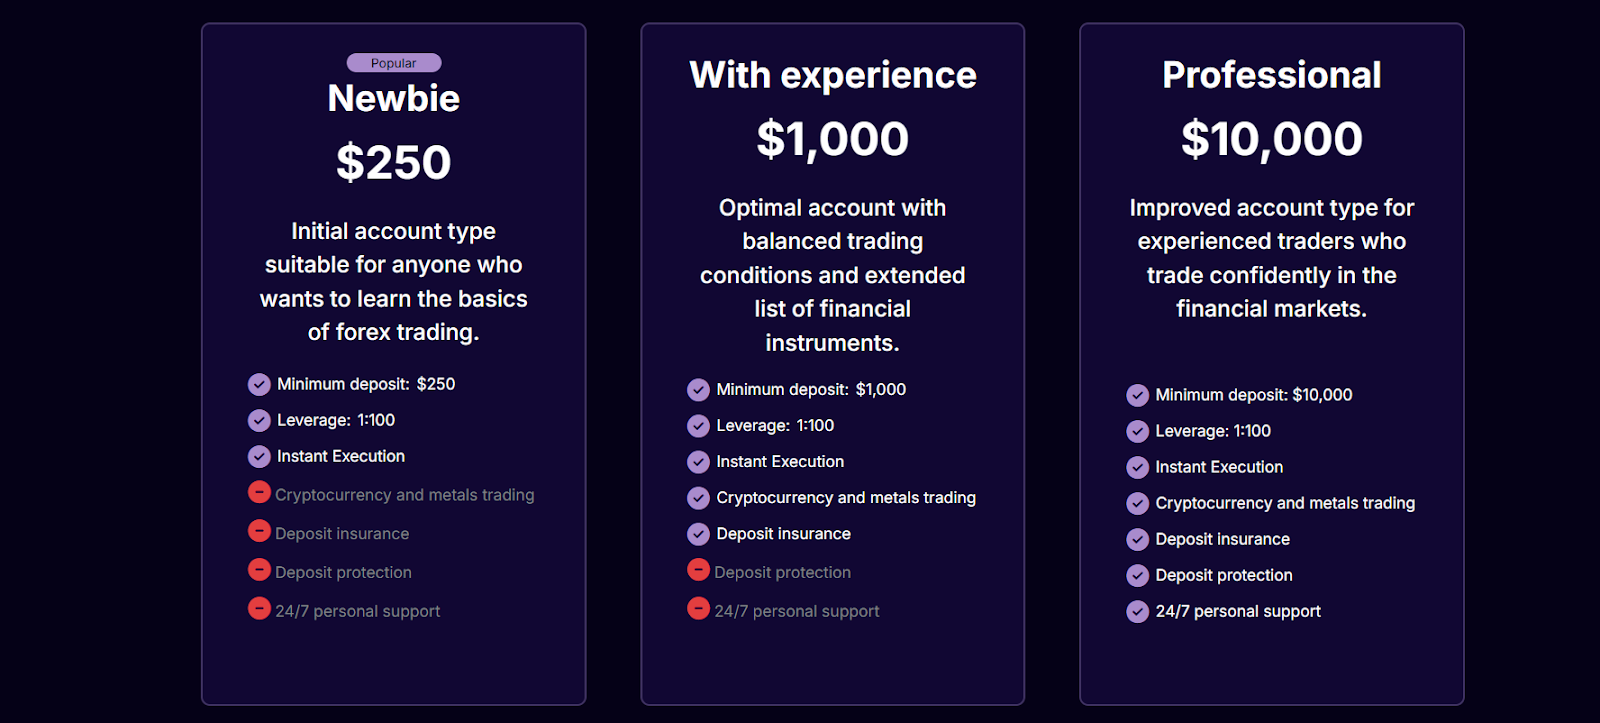Click the $1,000 price text

832,139
